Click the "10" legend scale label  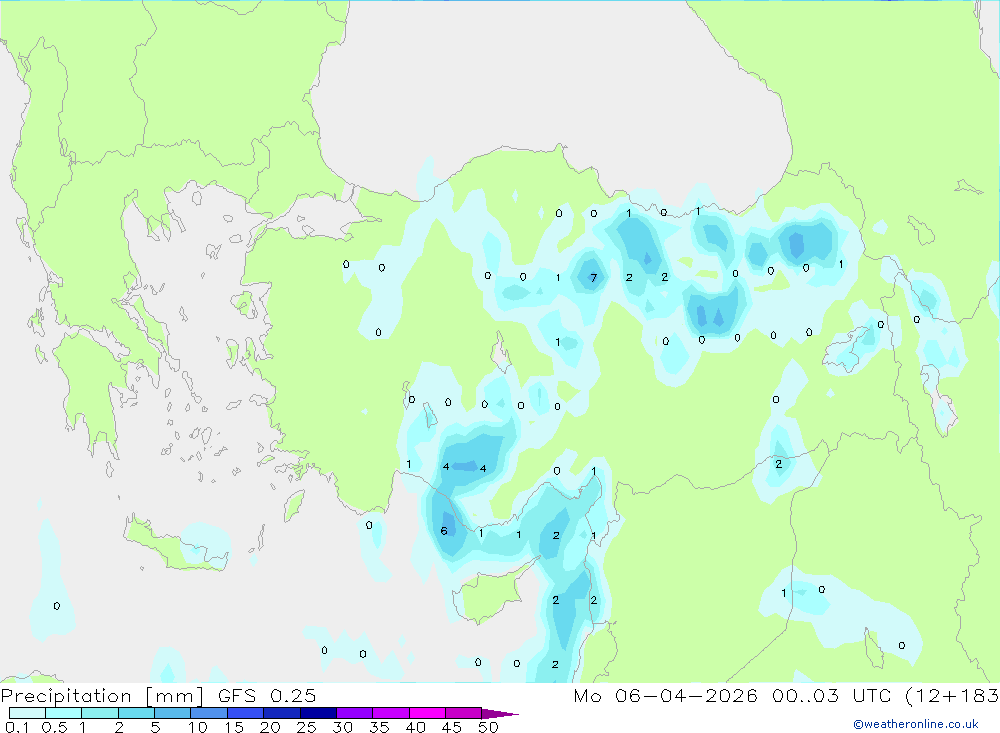[198, 727]
